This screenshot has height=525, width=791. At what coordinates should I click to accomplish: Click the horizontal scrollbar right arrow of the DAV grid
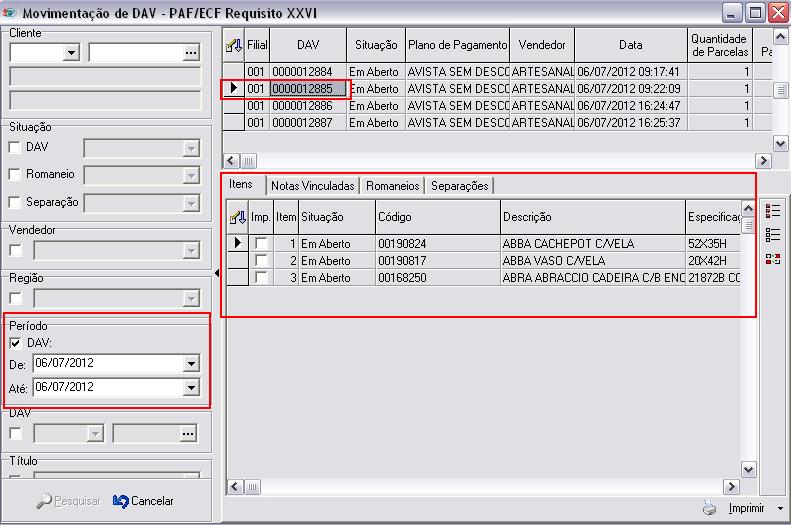[x=763, y=160]
